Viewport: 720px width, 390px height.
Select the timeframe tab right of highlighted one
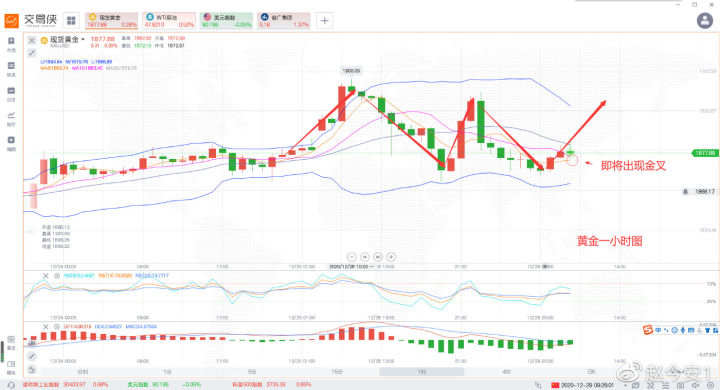click(x=506, y=371)
